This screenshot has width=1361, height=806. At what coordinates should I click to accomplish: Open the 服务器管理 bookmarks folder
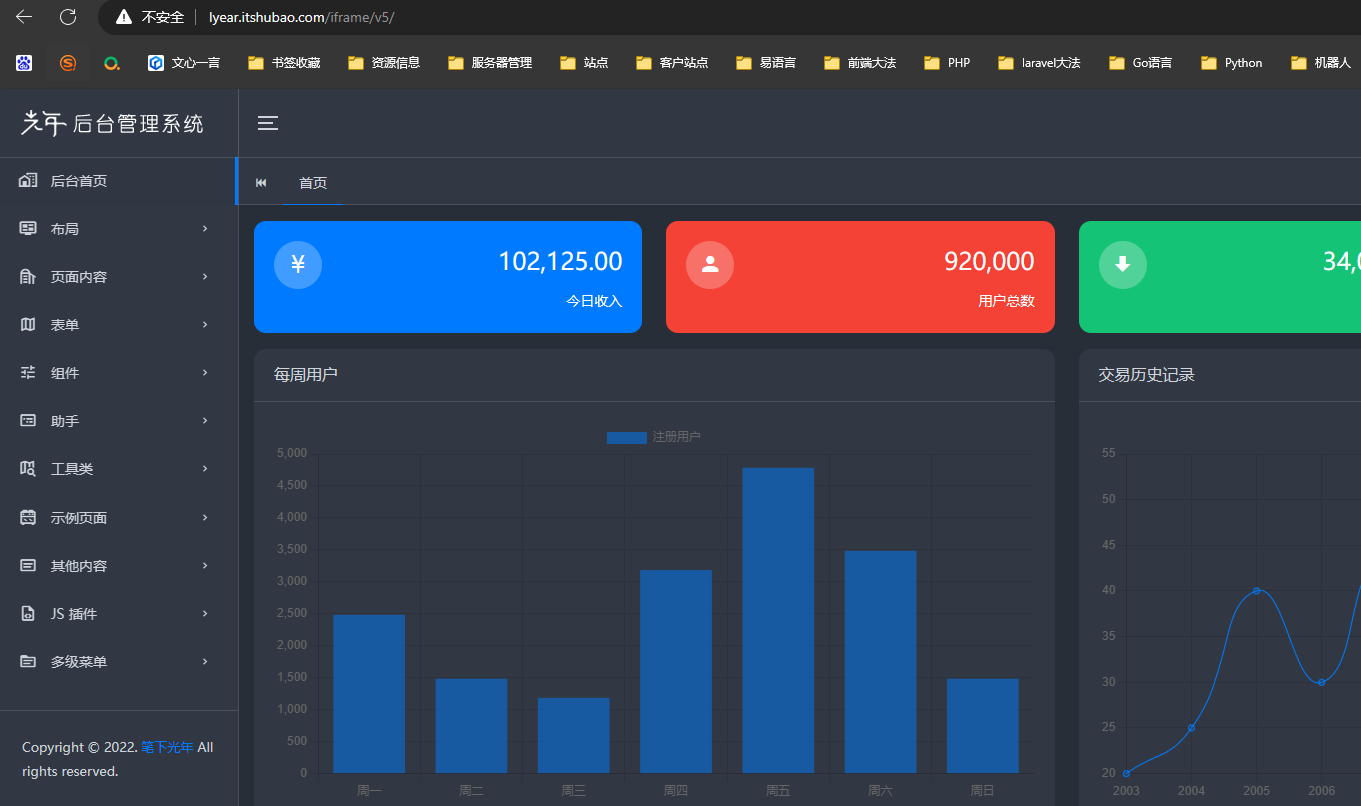490,63
